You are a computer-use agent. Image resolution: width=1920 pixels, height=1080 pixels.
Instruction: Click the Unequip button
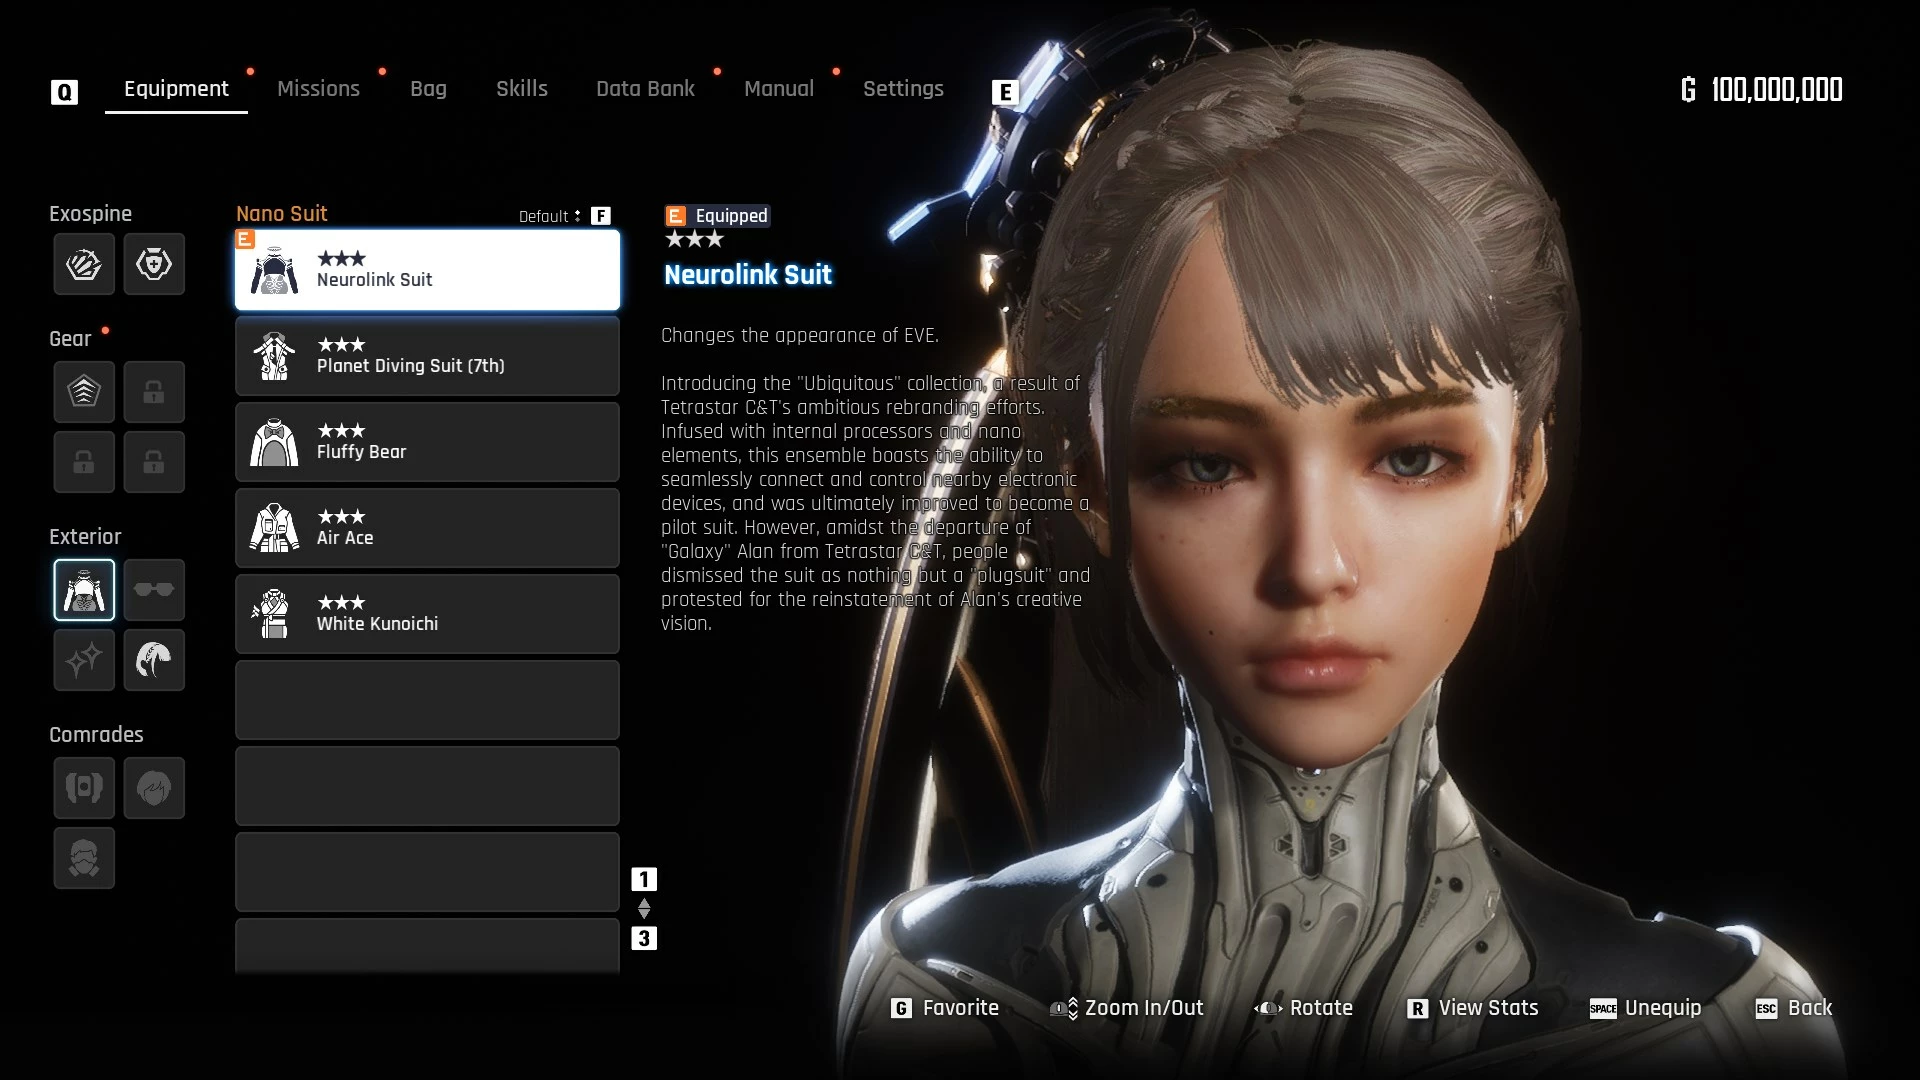coord(1645,1008)
